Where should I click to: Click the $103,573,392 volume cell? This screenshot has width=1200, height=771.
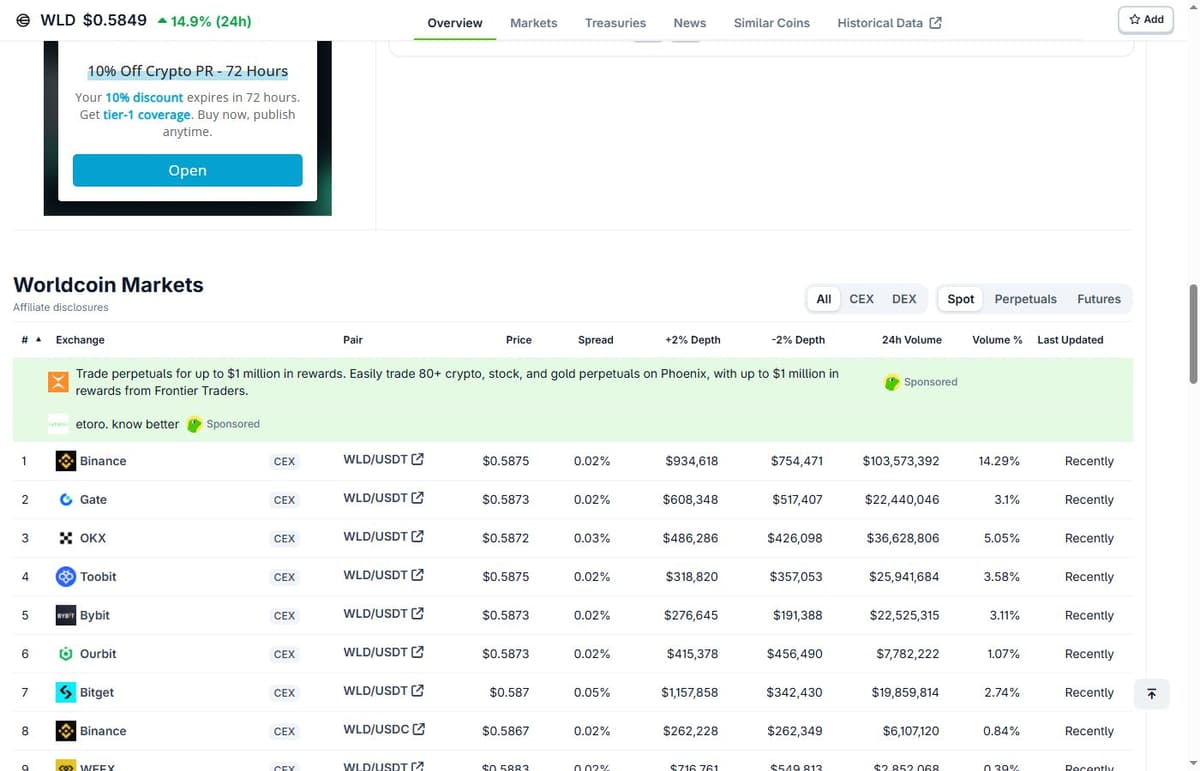click(901, 461)
